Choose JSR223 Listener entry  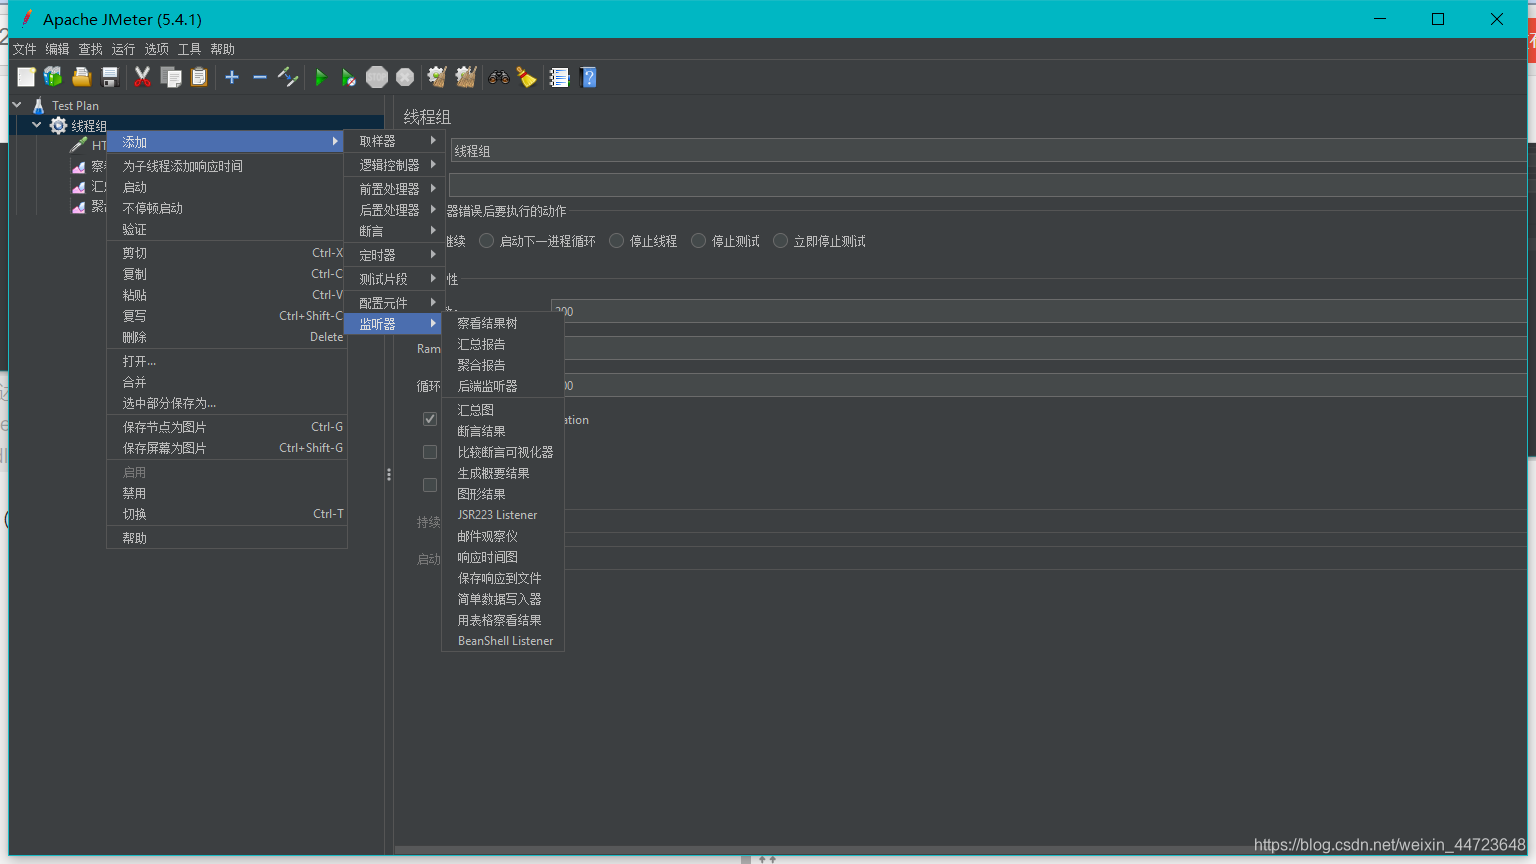(503, 515)
